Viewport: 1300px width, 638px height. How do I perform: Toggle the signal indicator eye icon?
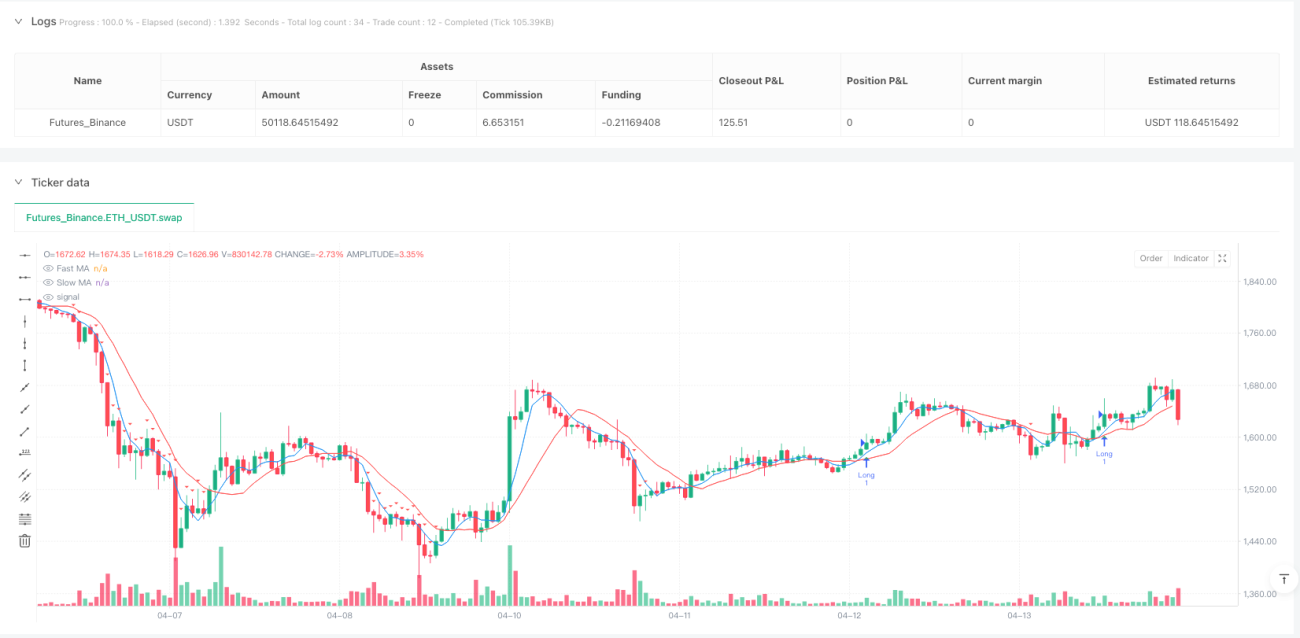pyautogui.click(x=48, y=297)
